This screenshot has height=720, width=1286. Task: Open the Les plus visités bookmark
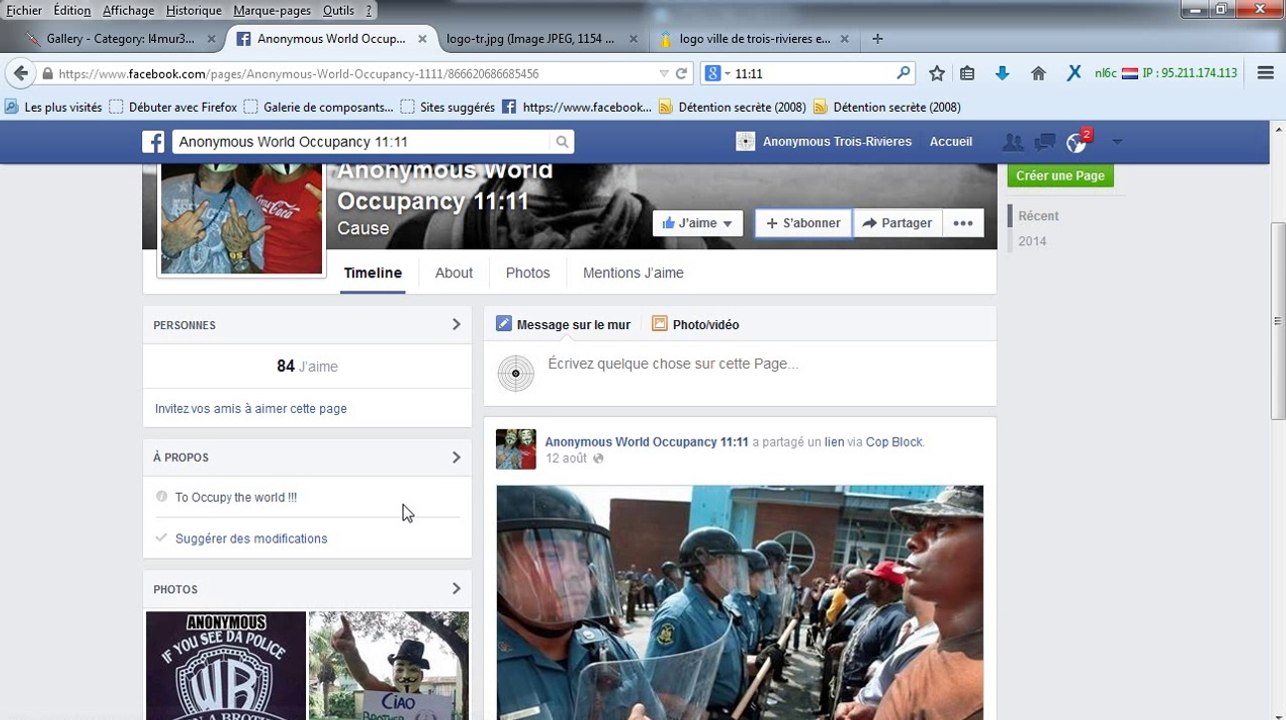point(54,107)
